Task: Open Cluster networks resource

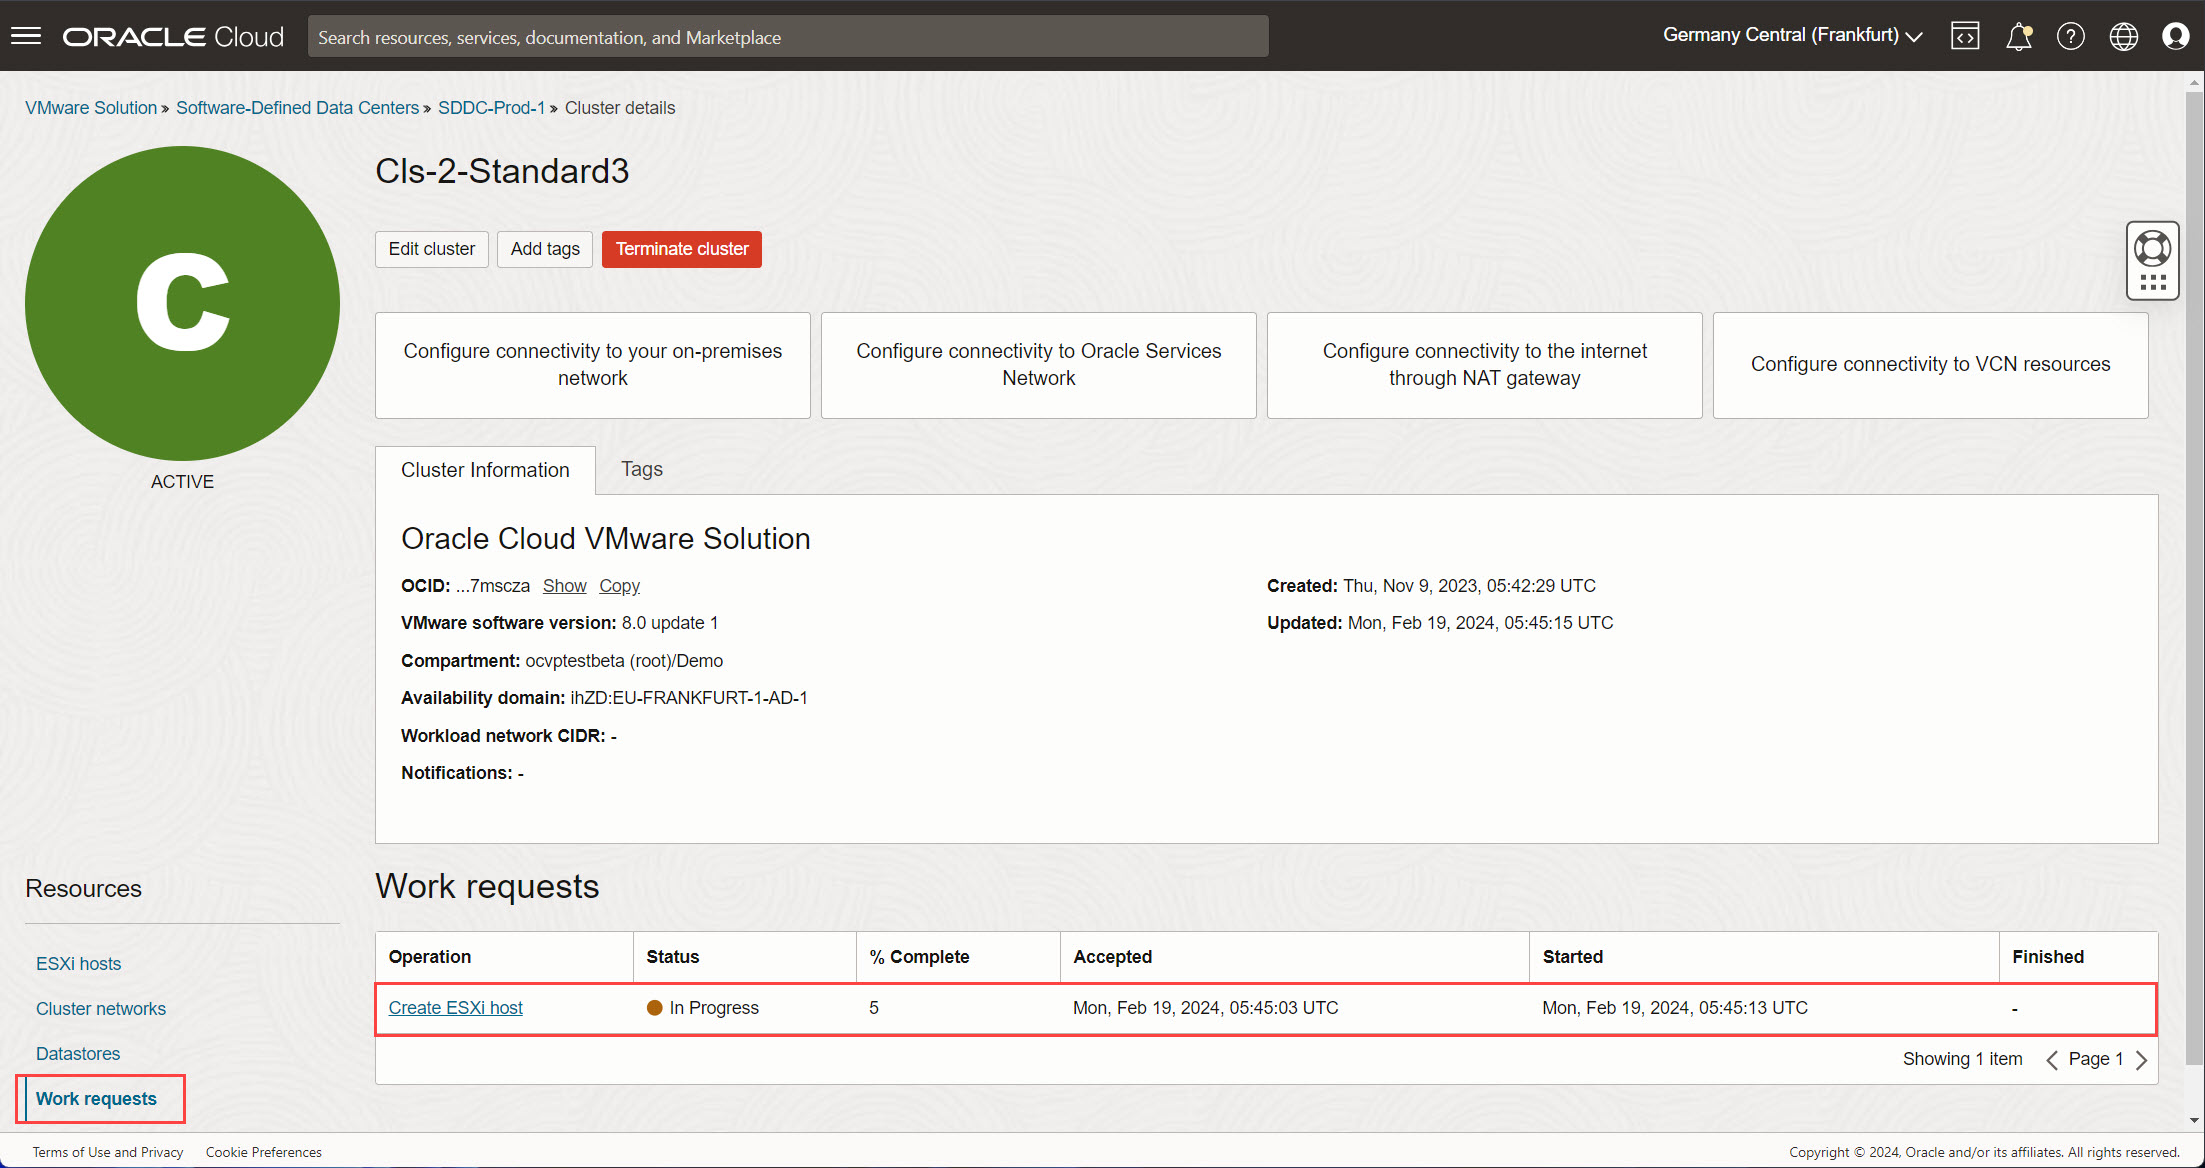Action: 101,1009
